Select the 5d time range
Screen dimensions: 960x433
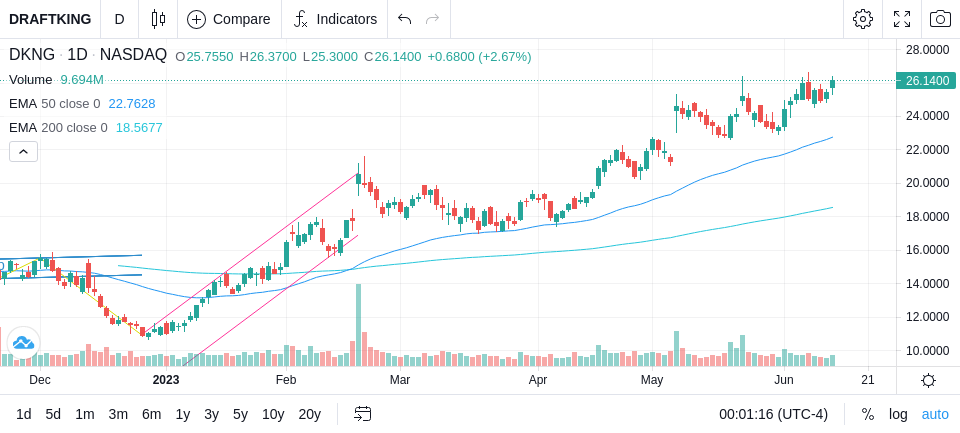click(x=53, y=414)
